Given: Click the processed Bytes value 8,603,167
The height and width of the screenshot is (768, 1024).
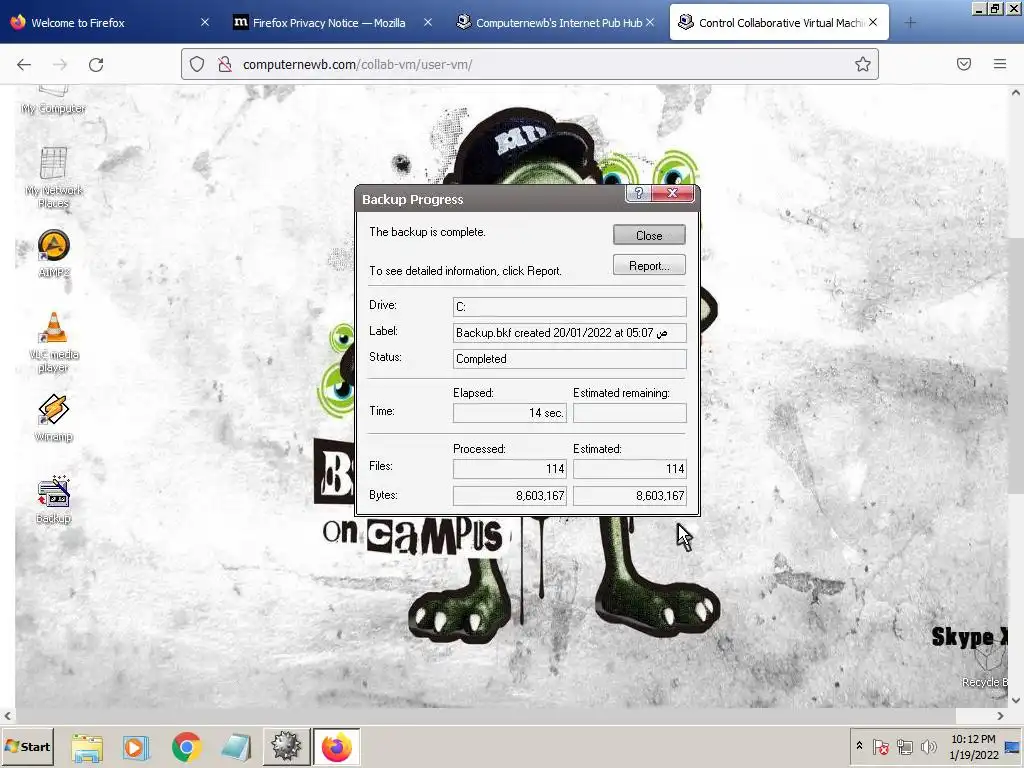Looking at the screenshot, I should [509, 496].
